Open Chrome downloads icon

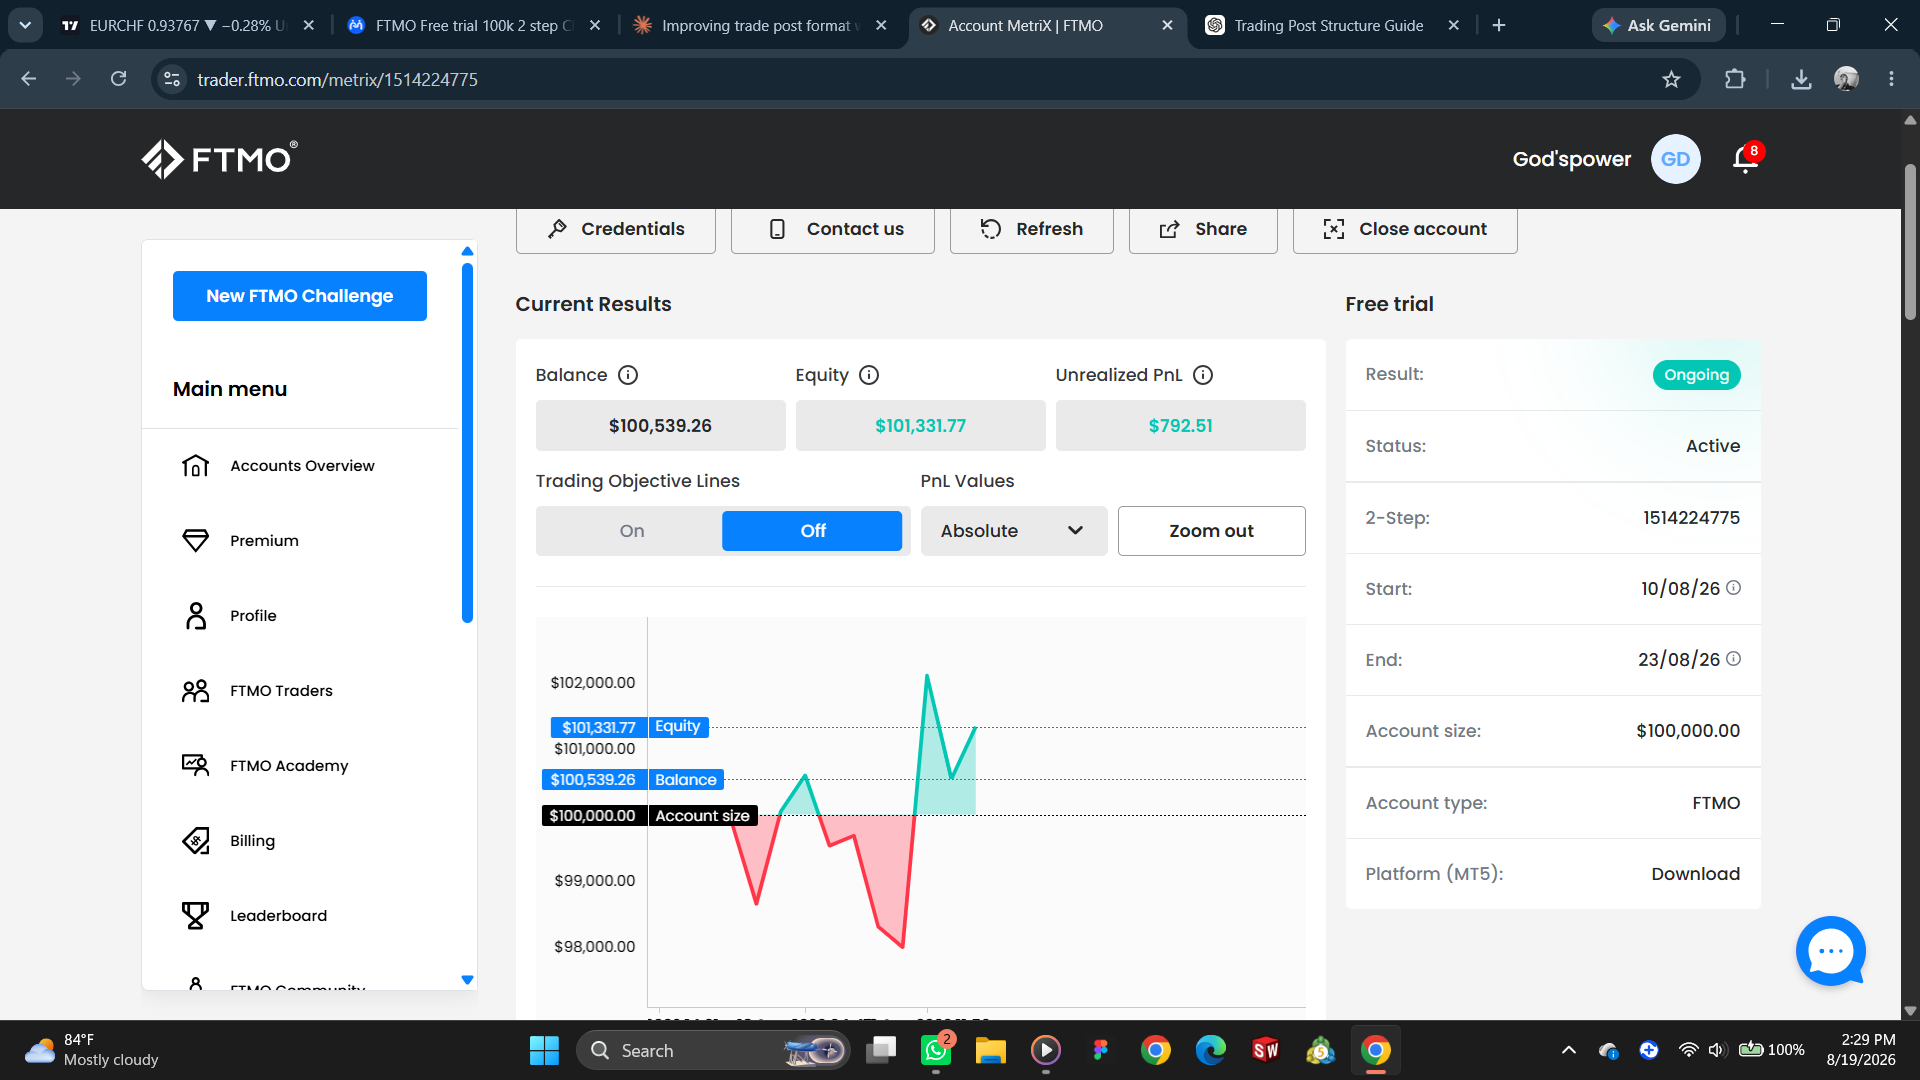(x=1801, y=79)
